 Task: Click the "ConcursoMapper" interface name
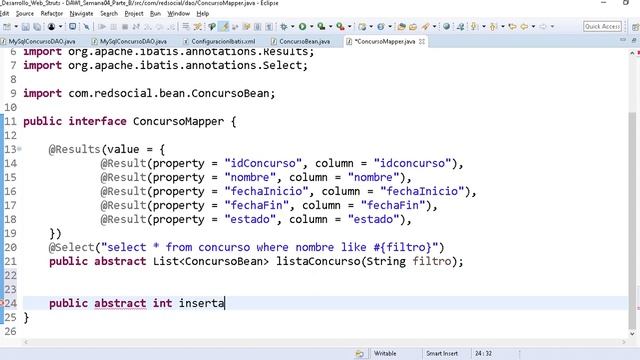(x=178, y=121)
